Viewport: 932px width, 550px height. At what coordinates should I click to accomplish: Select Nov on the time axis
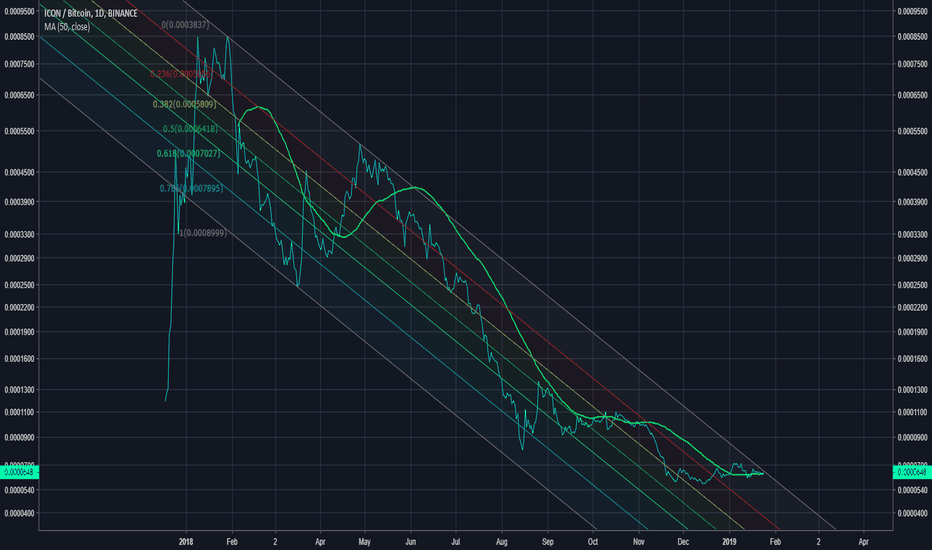pos(638,542)
